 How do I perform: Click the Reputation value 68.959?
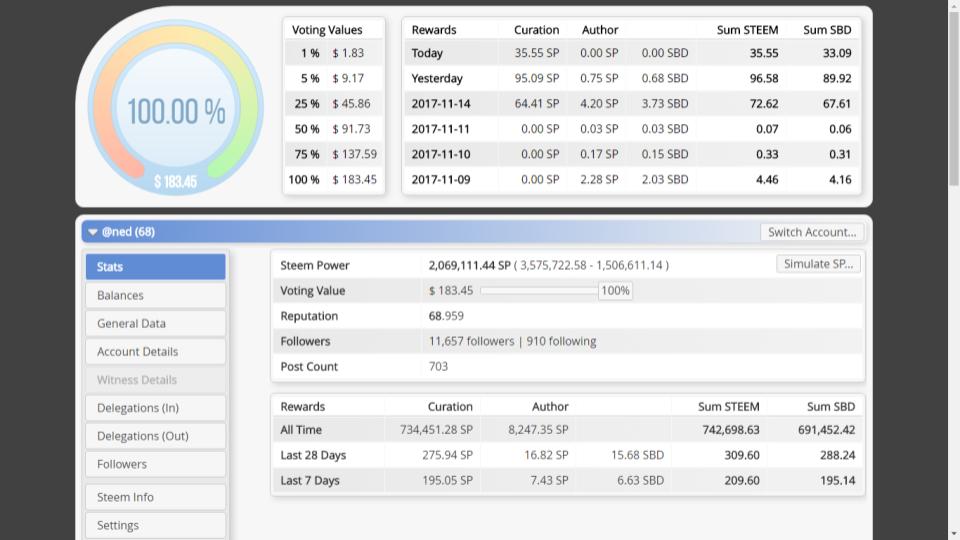(446, 316)
